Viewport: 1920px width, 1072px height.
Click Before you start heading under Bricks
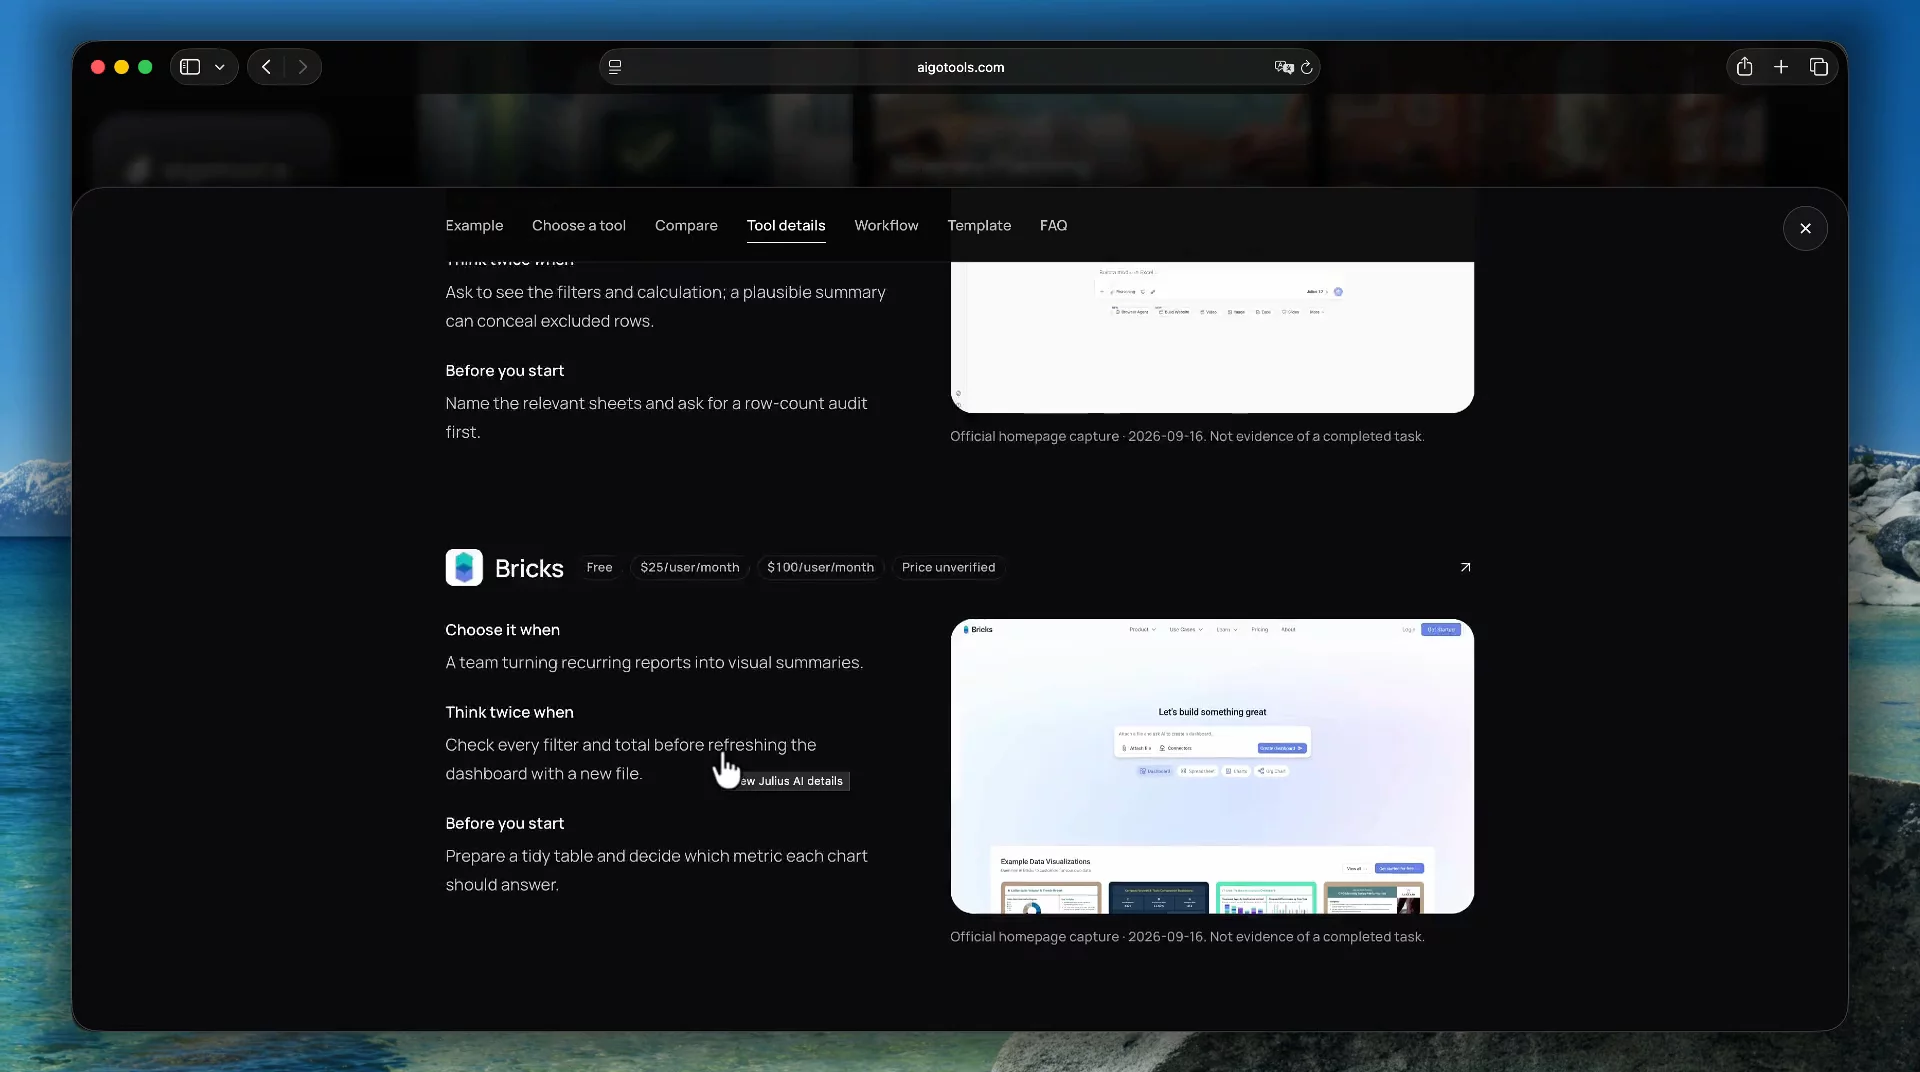point(504,823)
